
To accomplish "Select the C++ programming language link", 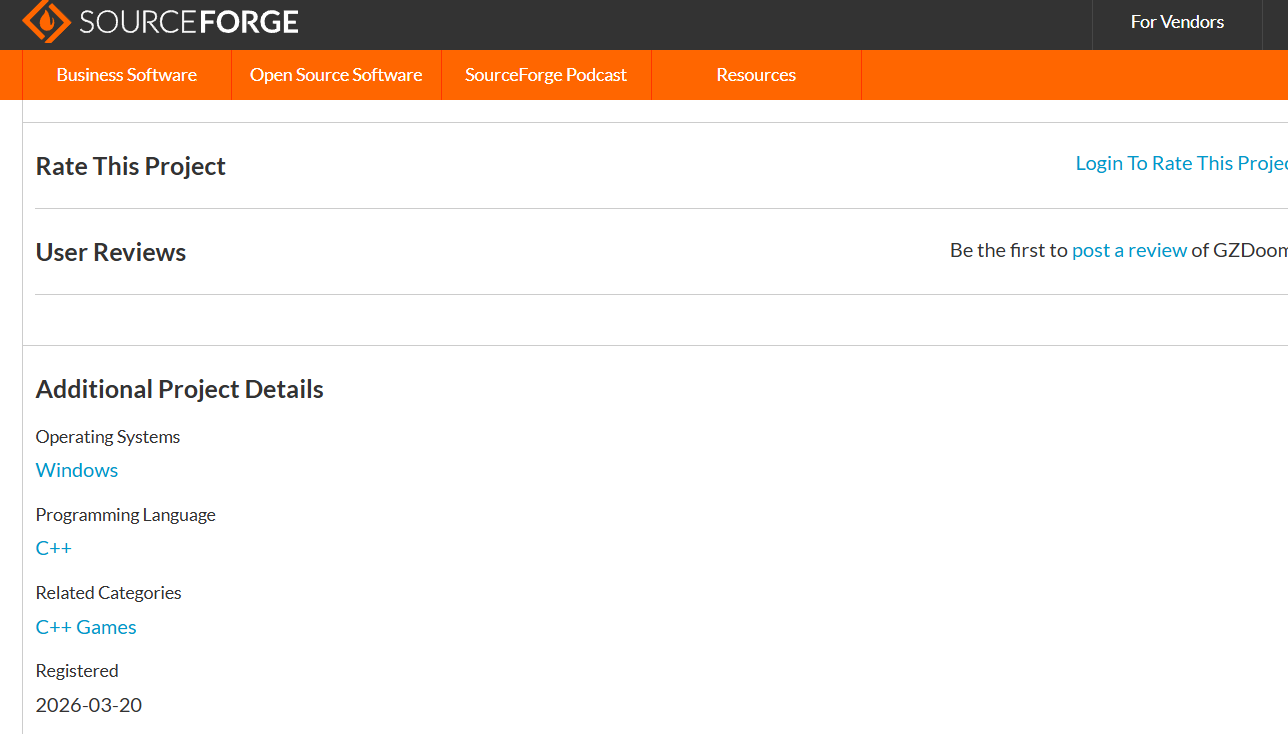I will click(x=54, y=548).
